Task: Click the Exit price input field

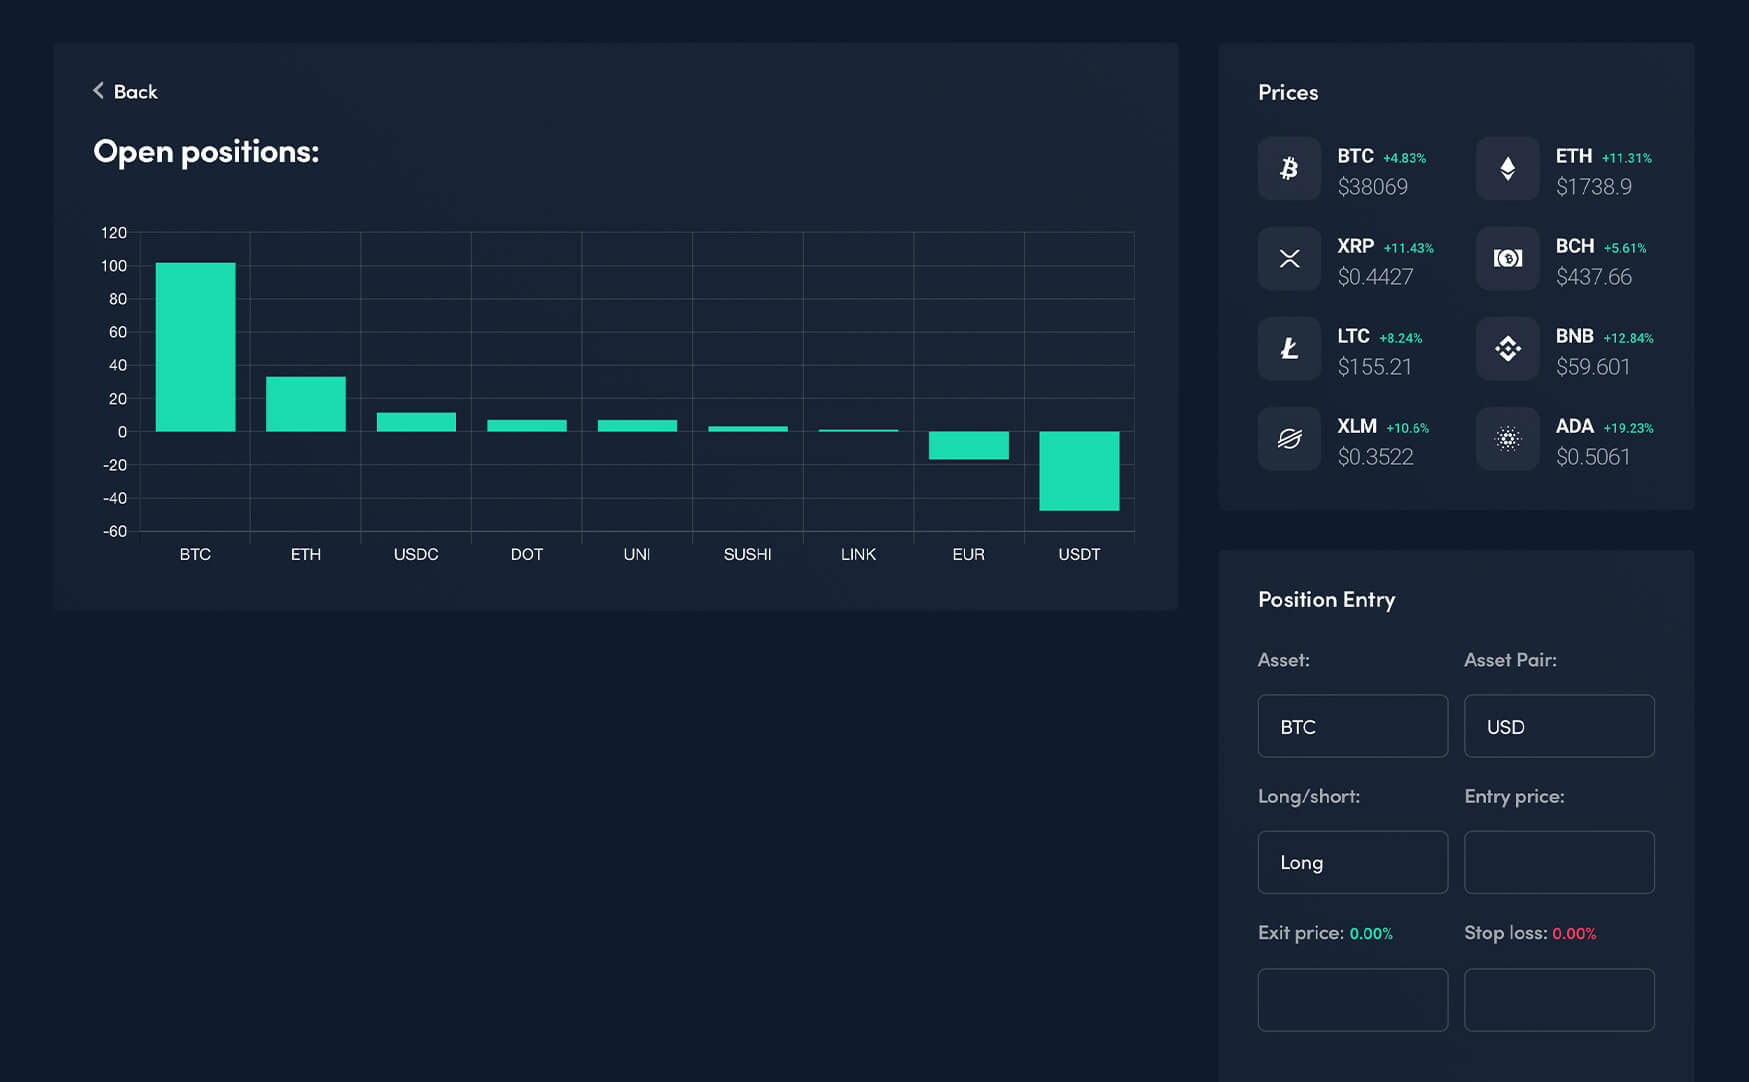Action: tap(1352, 999)
